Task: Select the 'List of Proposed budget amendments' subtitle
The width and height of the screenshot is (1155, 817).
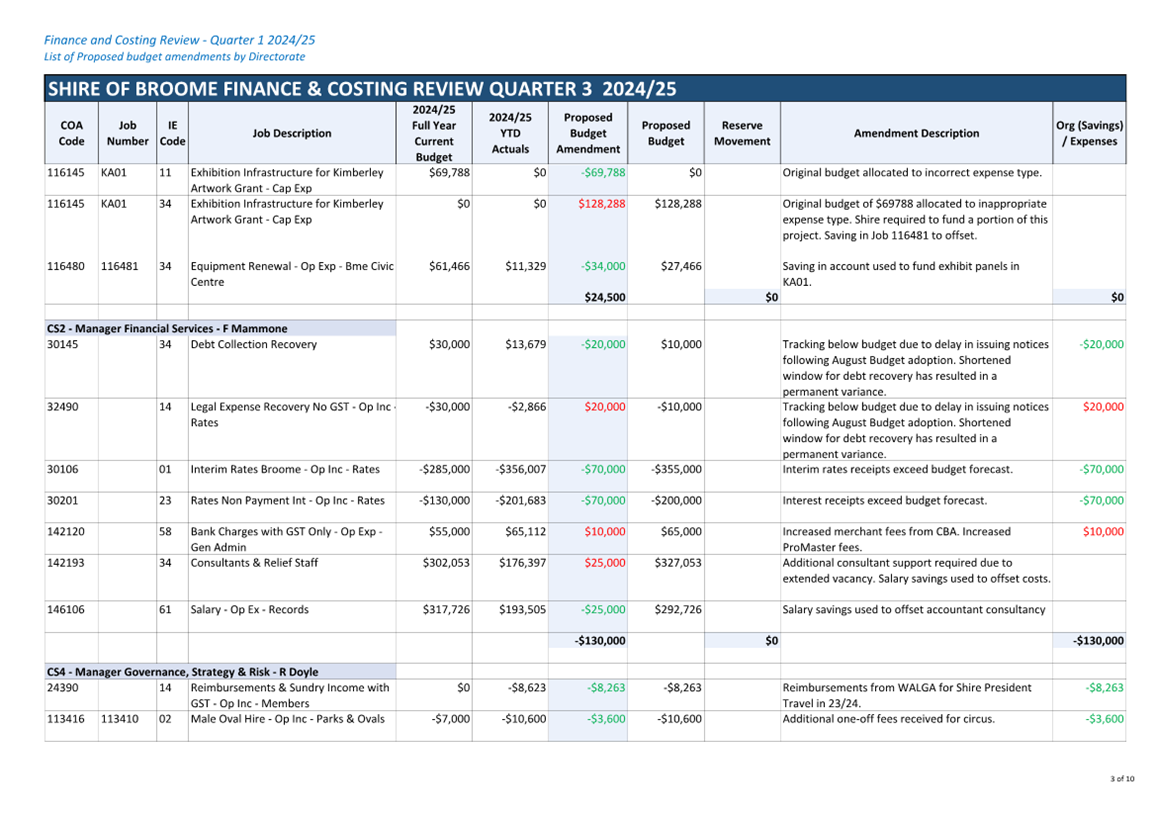Action: (x=174, y=57)
